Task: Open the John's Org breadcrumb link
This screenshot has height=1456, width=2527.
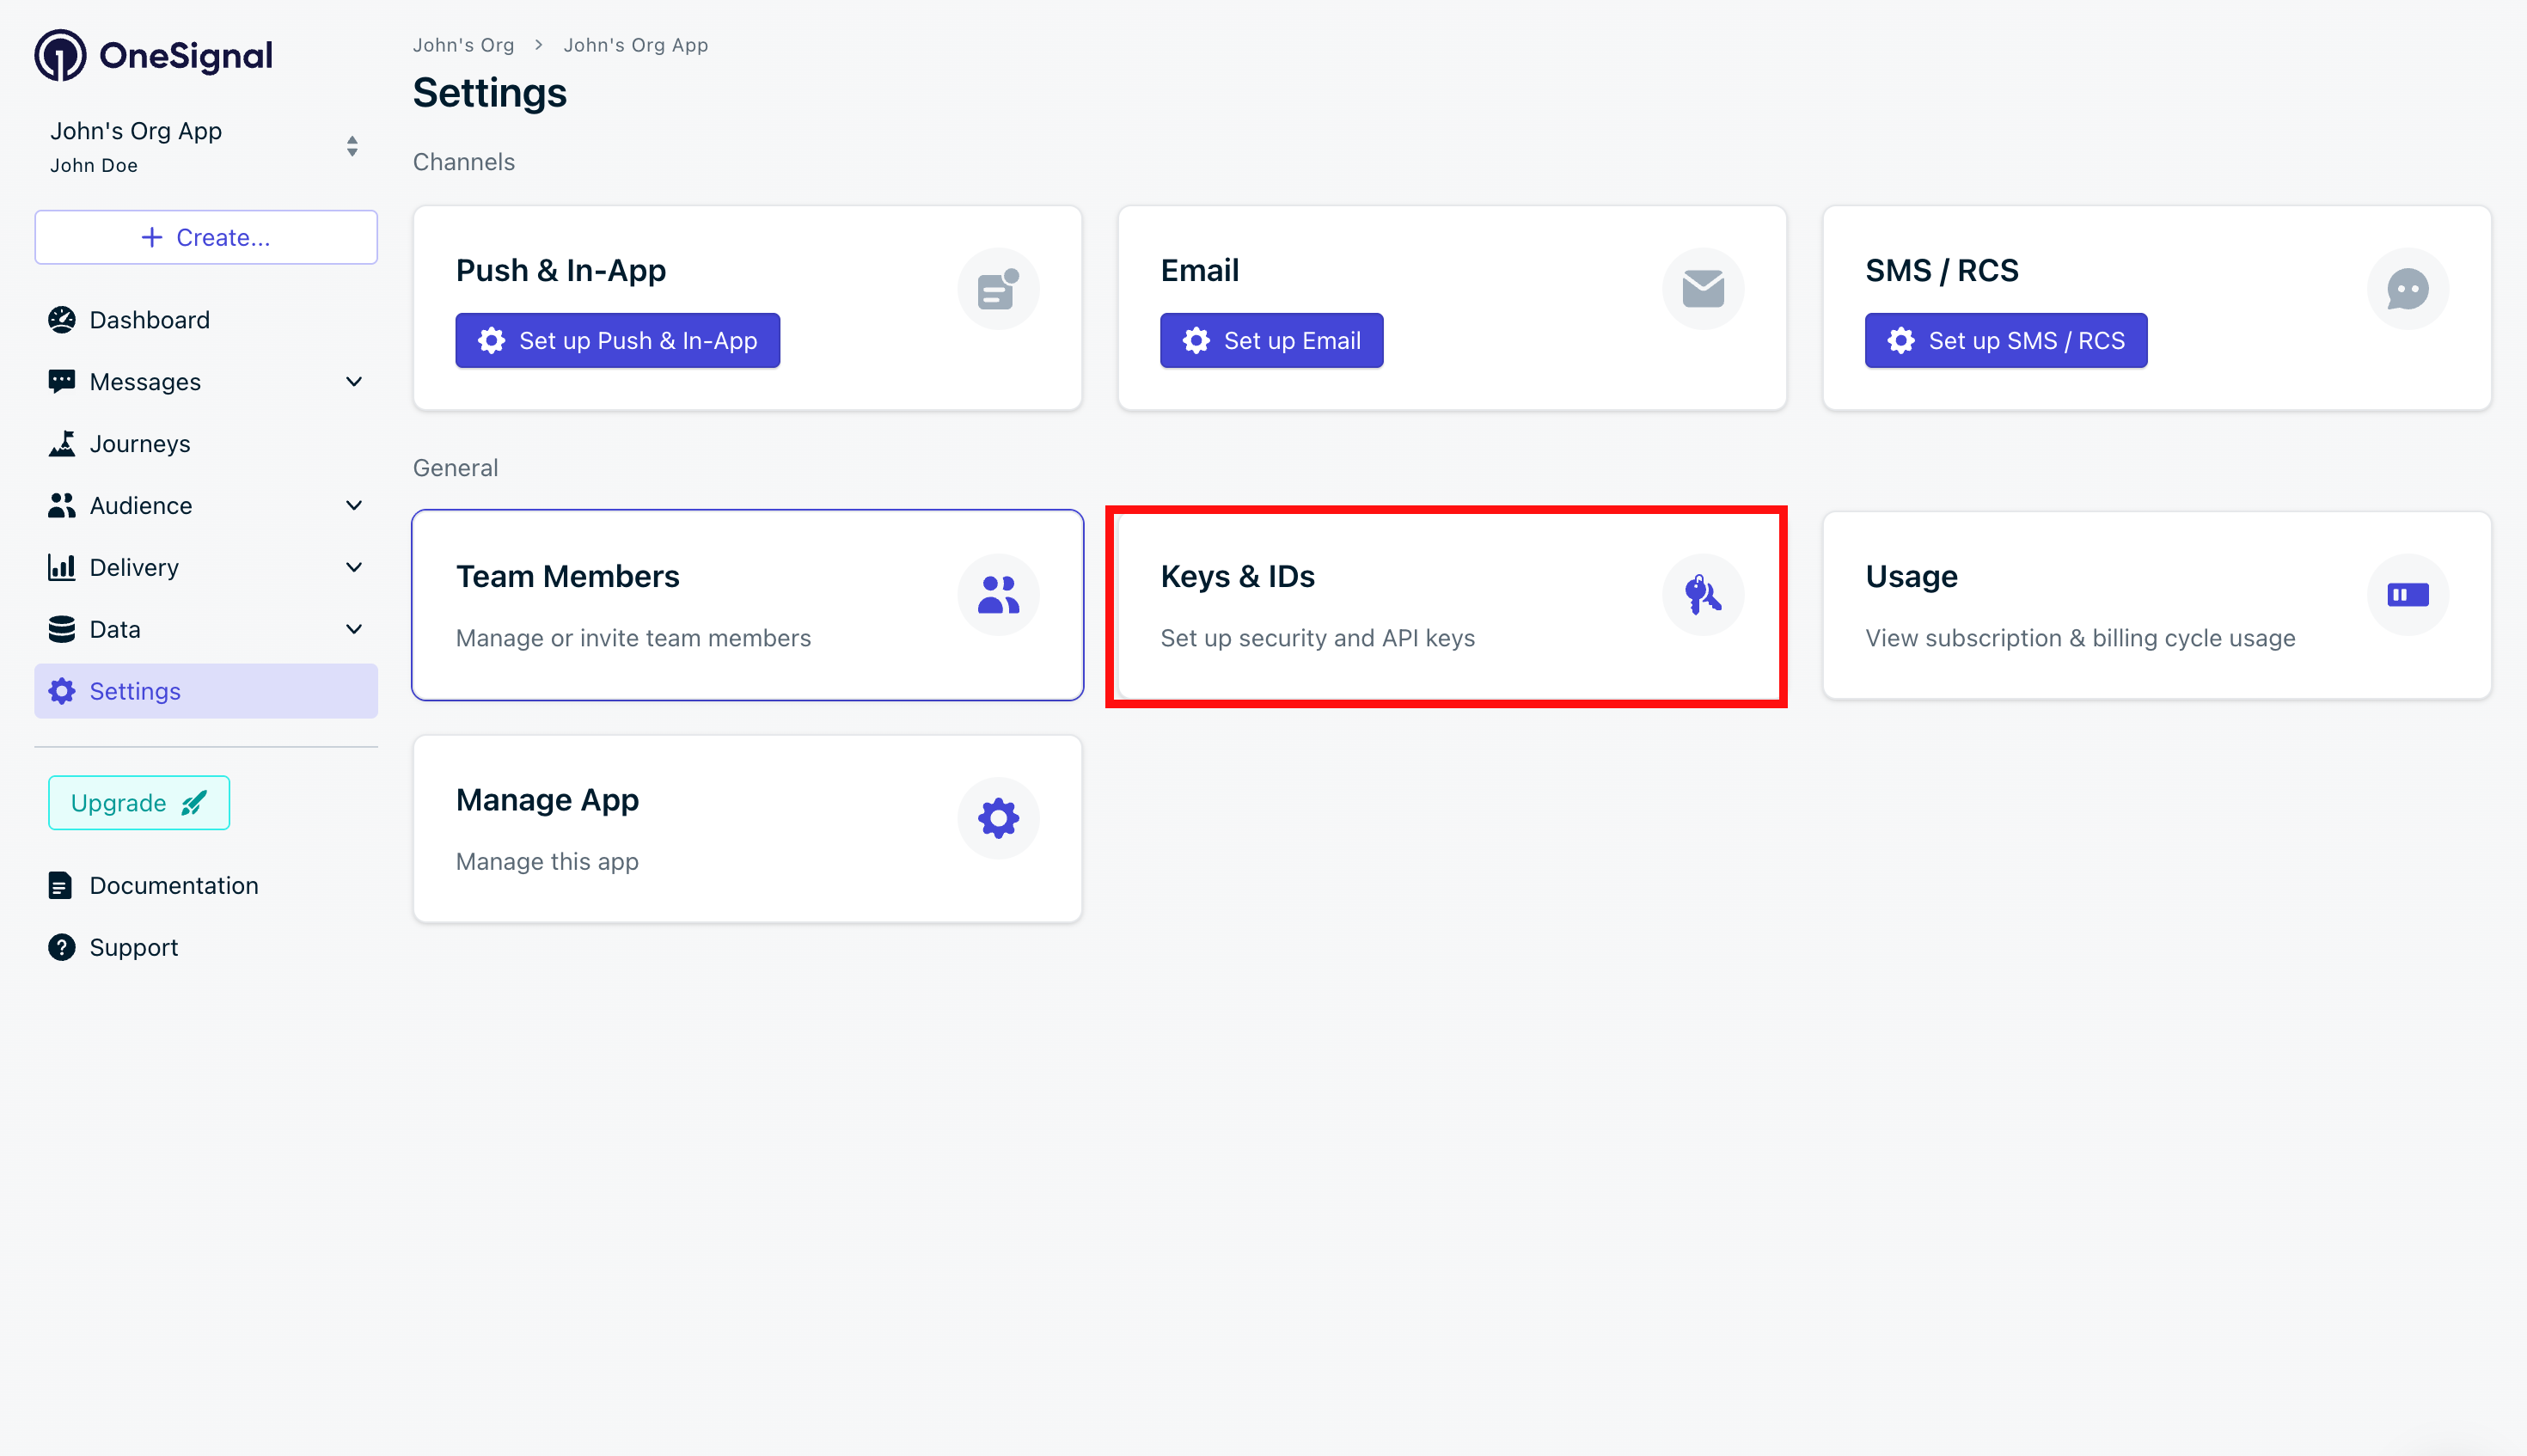Action: (x=463, y=45)
